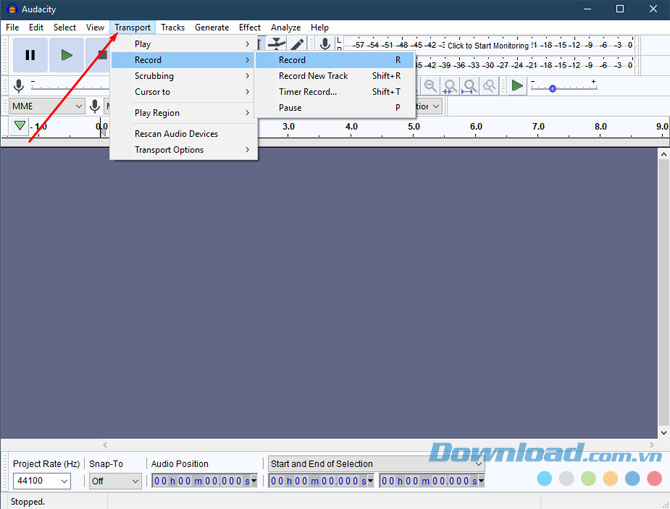Click the Zoom Out magnifier icon
The width and height of the screenshot is (670, 509).
point(430,86)
